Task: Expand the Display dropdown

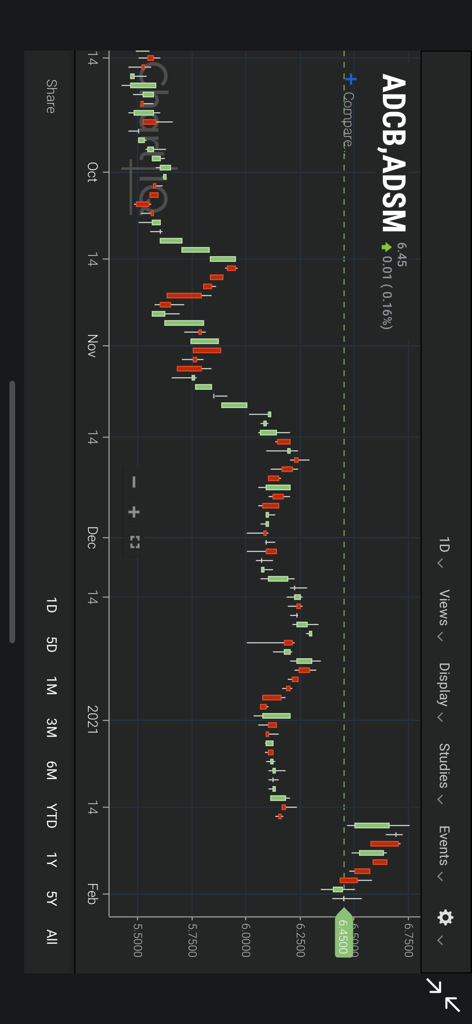Action: click(x=444, y=692)
